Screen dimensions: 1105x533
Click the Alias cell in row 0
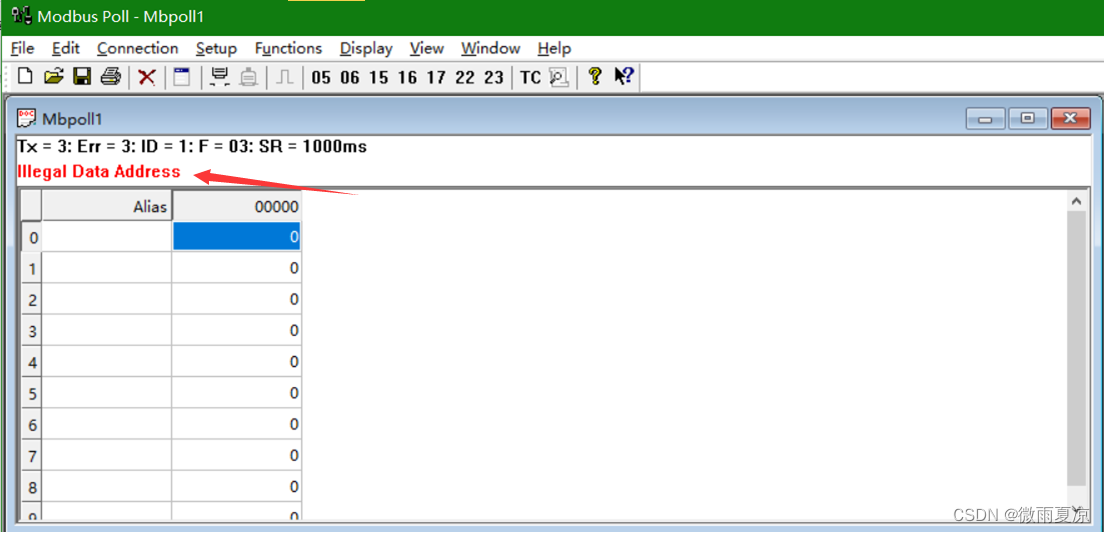(x=106, y=238)
